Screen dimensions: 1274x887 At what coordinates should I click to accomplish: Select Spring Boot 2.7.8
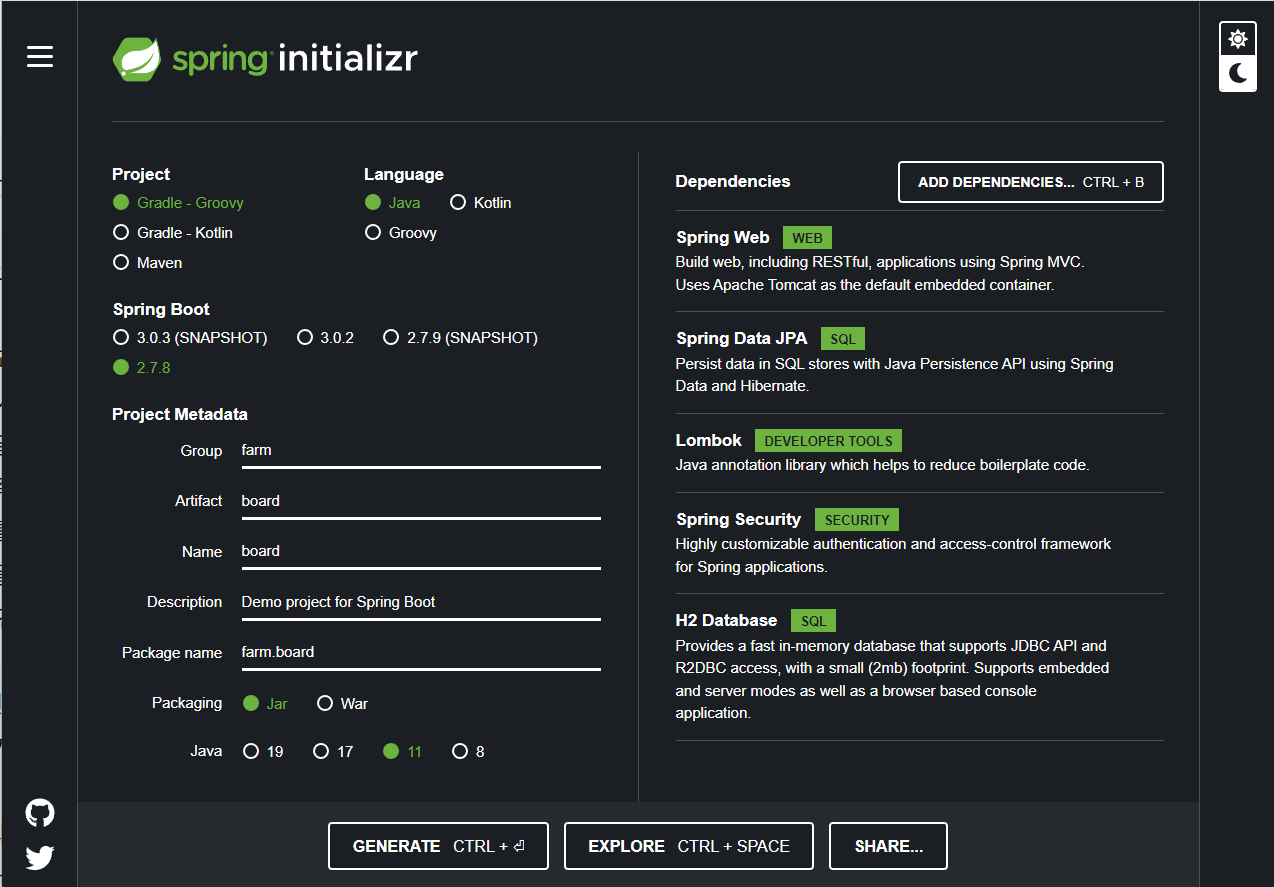tap(141, 367)
